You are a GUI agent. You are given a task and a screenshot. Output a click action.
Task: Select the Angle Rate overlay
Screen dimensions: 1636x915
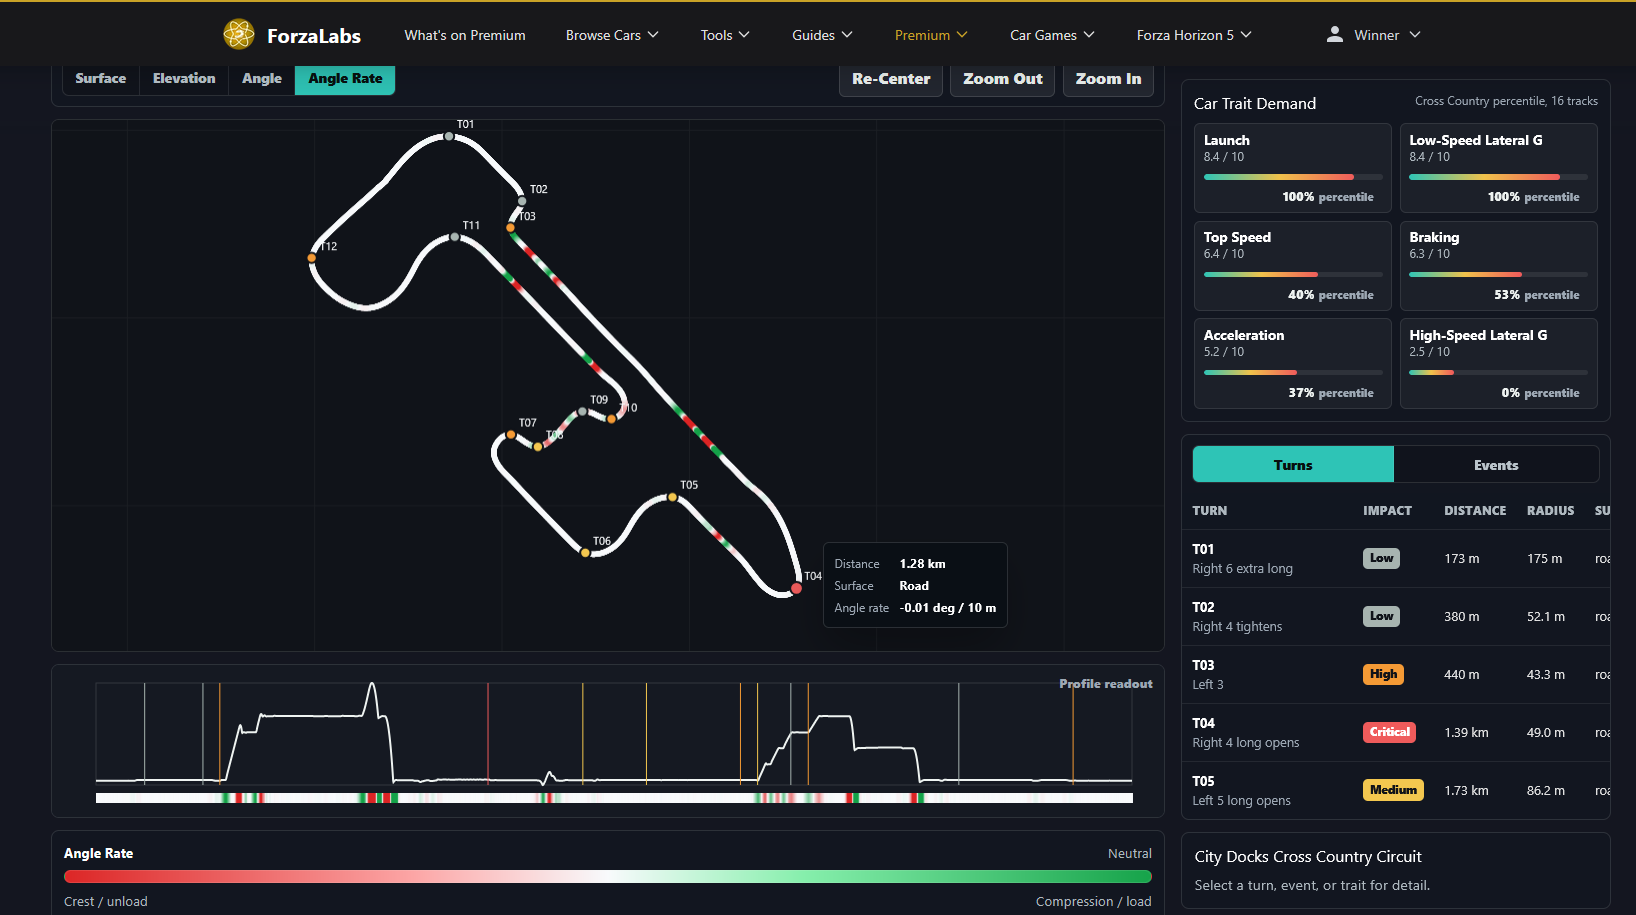(345, 79)
